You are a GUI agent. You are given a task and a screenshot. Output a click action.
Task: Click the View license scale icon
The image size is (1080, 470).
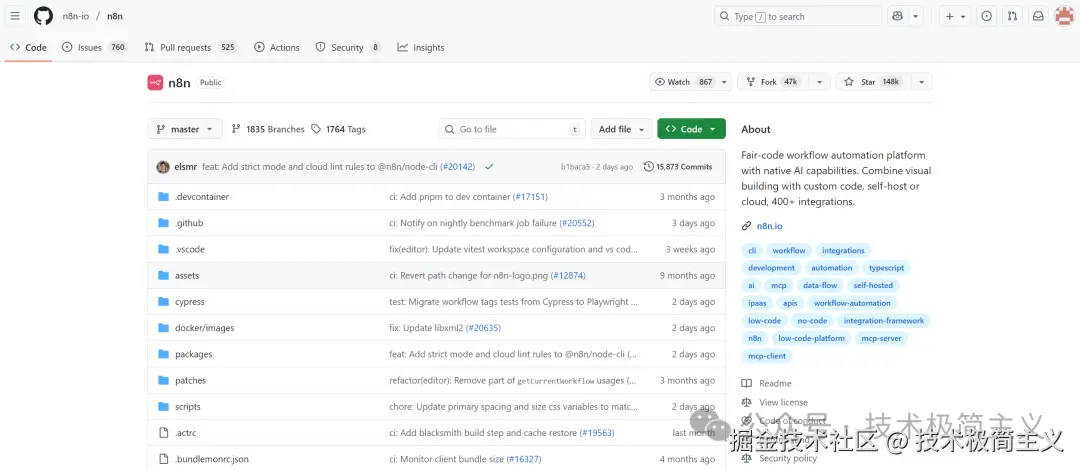click(747, 402)
